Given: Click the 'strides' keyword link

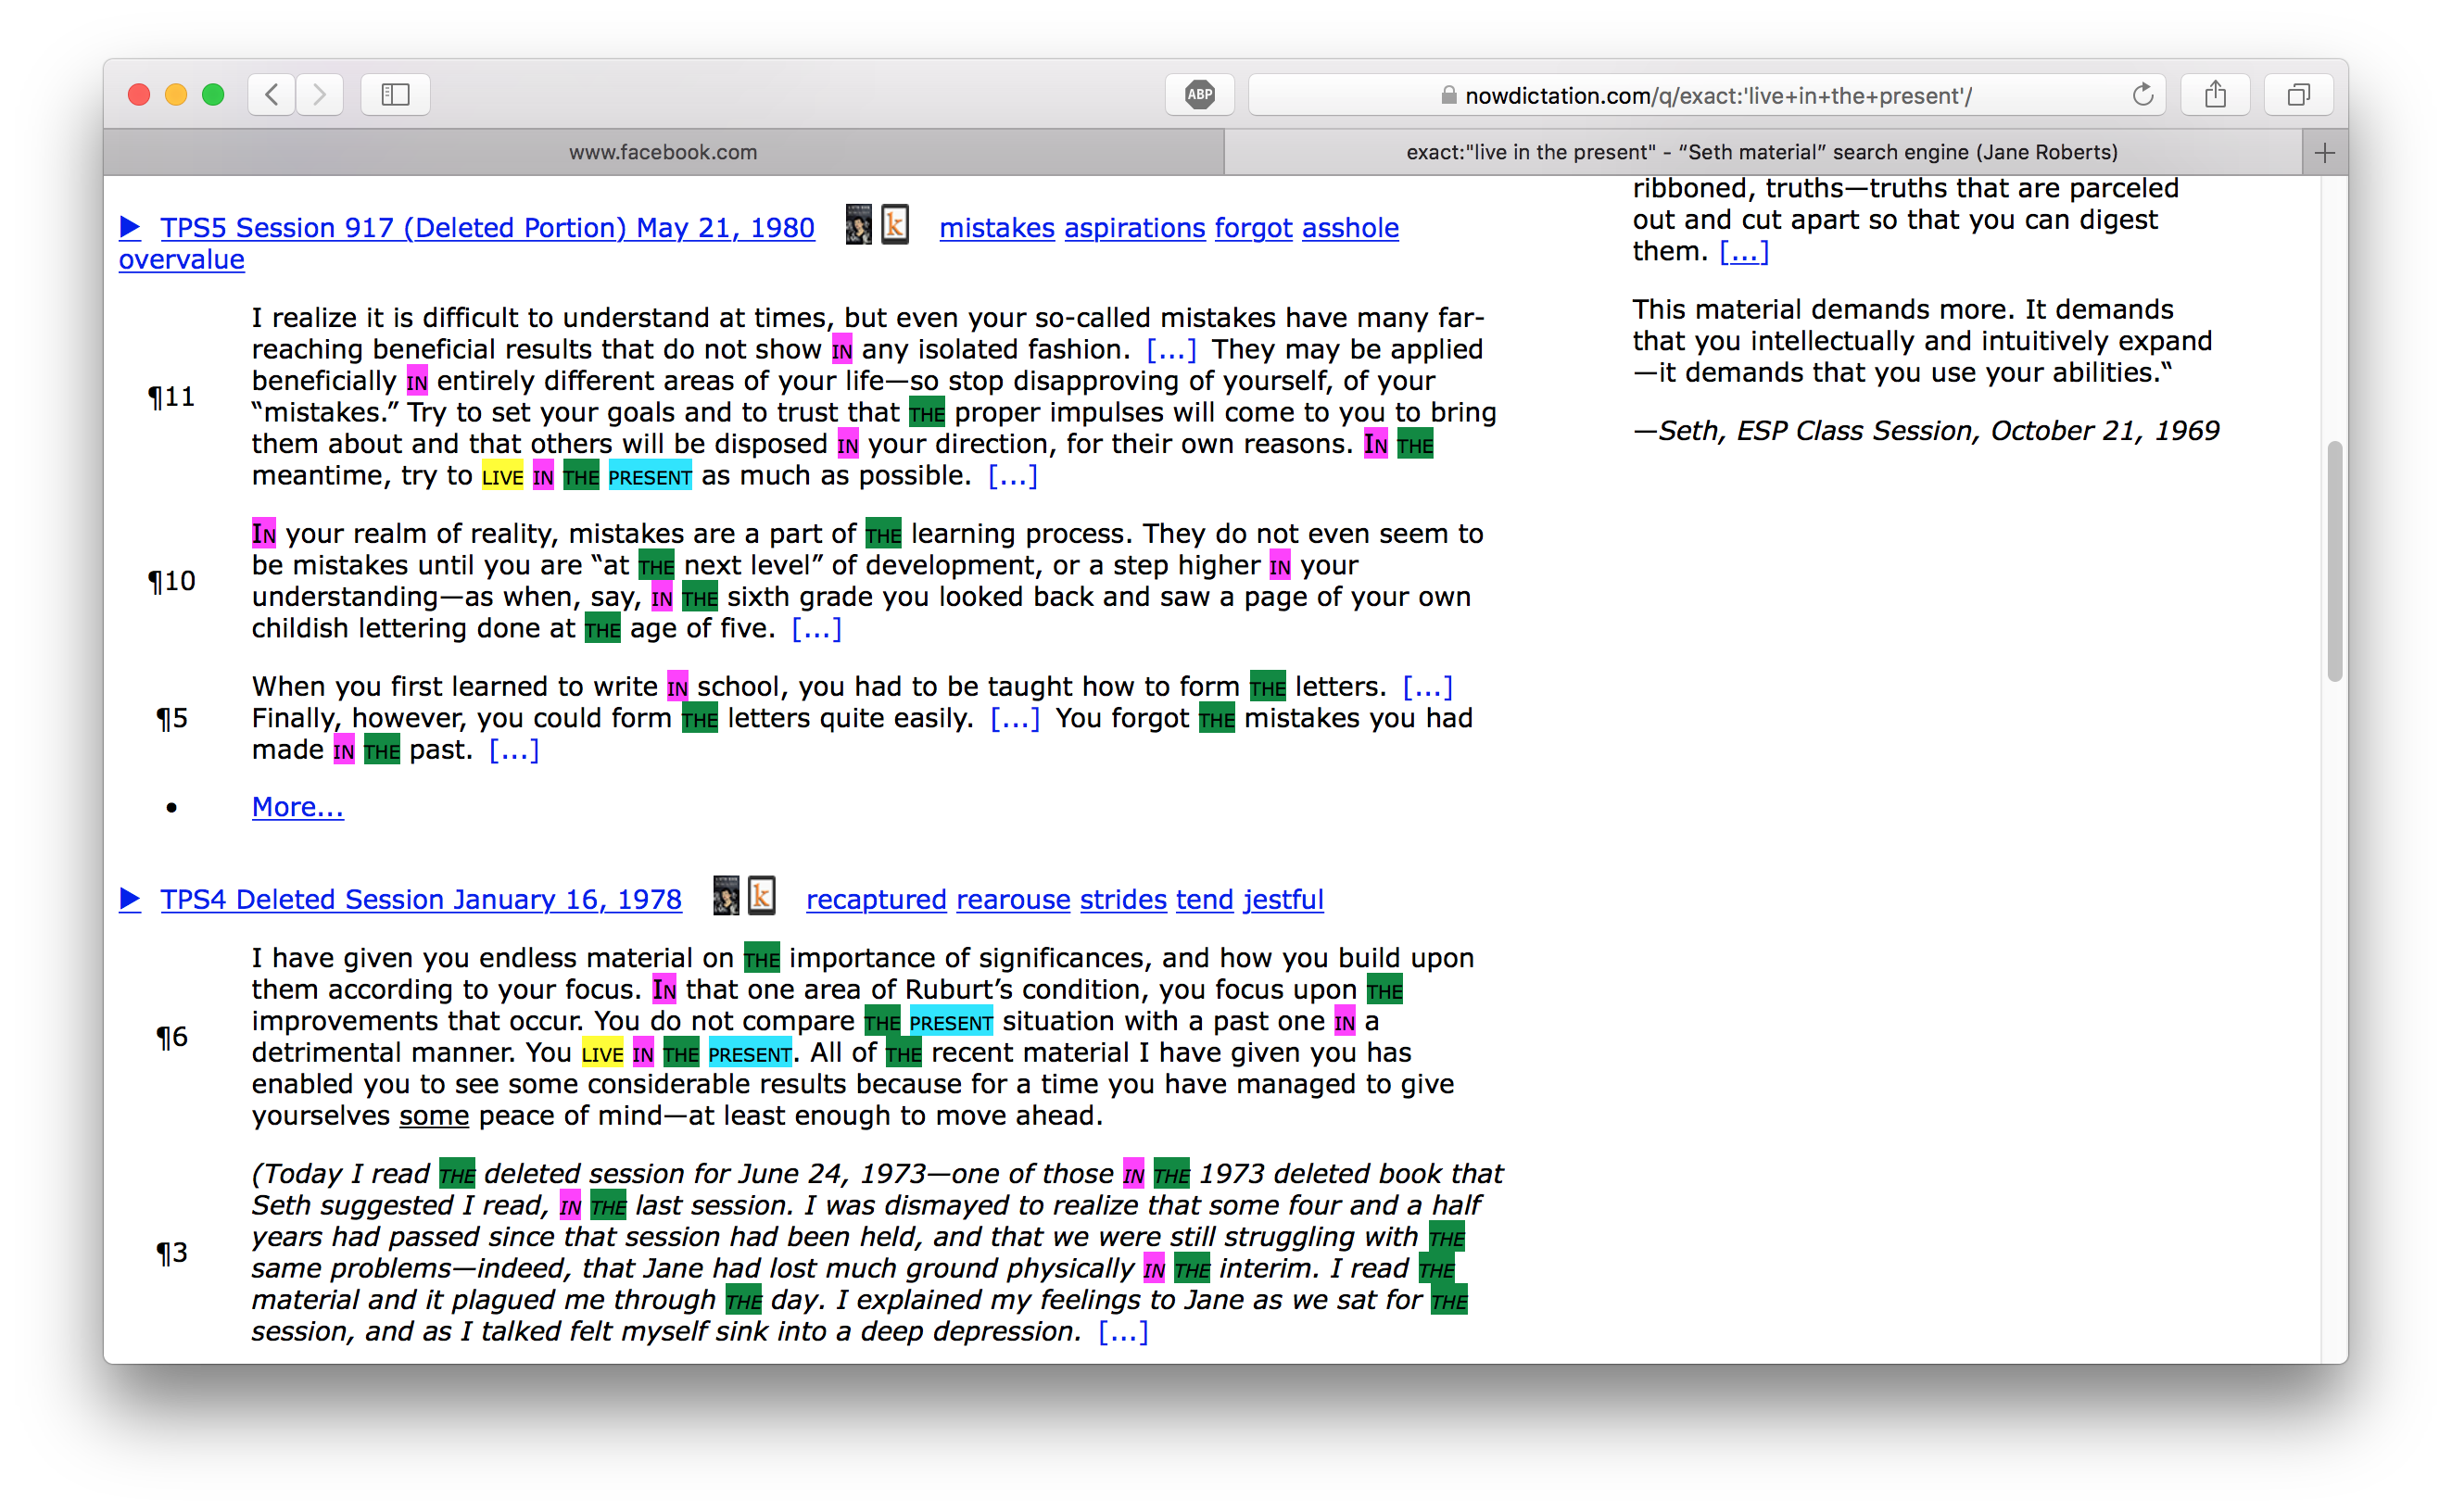Looking at the screenshot, I should pyautogui.click(x=1123, y=899).
